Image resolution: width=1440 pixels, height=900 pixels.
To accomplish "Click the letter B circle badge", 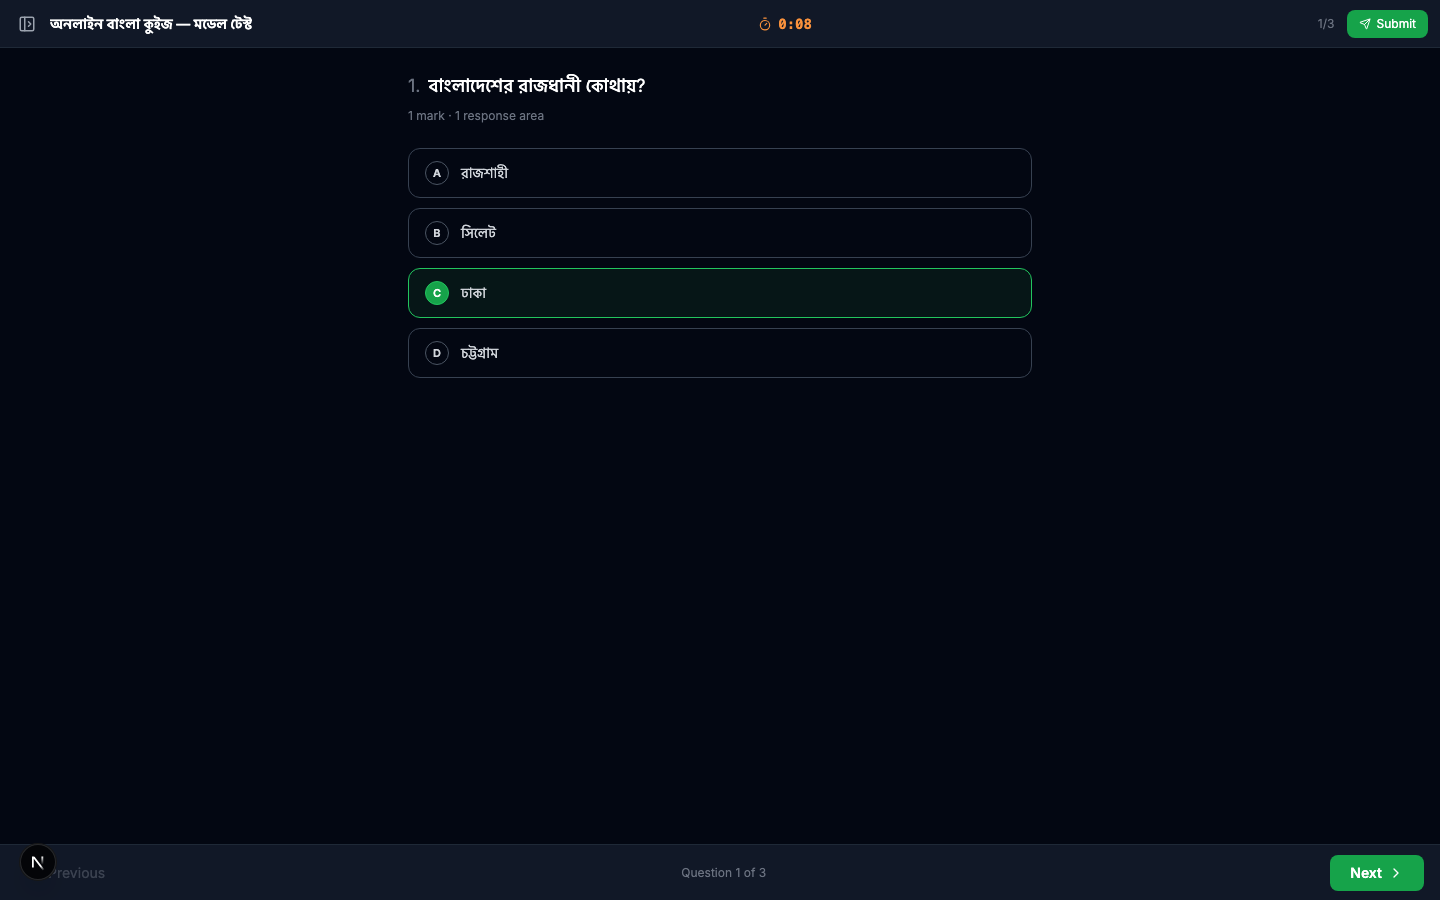I will pos(437,233).
